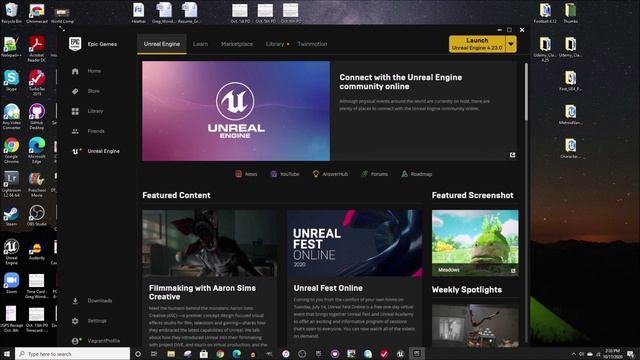Open Google Chrome from the taskbar
Viewport: 640px width, 360px height.
coord(220,354)
